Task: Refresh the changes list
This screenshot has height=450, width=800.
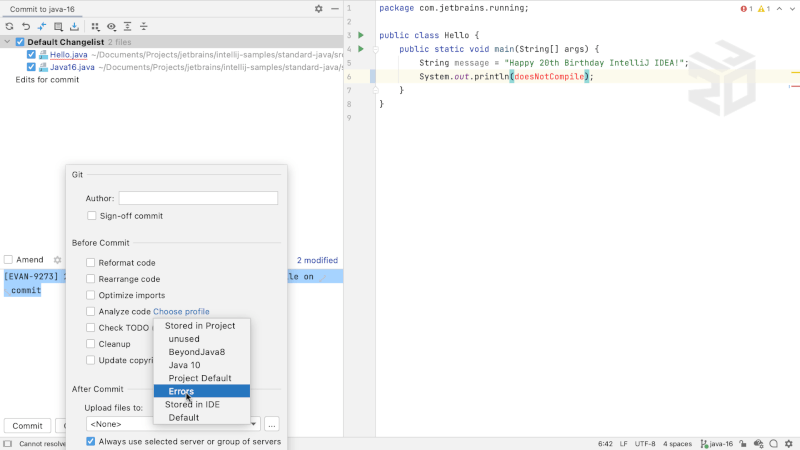Action: click(x=9, y=27)
